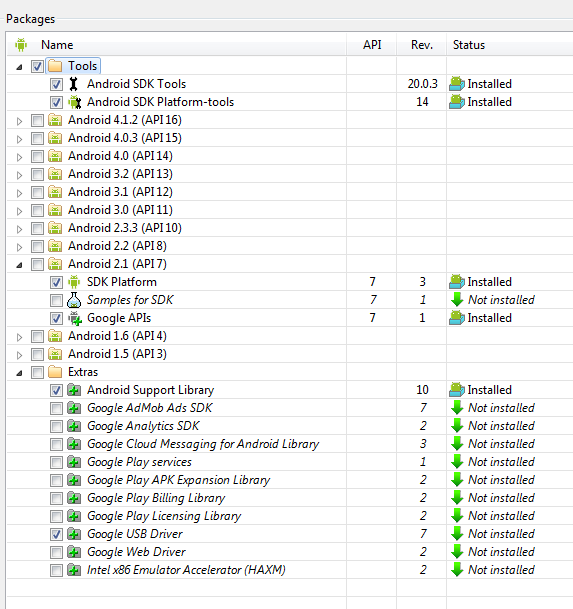
Task: Click the Extras folder icon
Action: [55, 372]
